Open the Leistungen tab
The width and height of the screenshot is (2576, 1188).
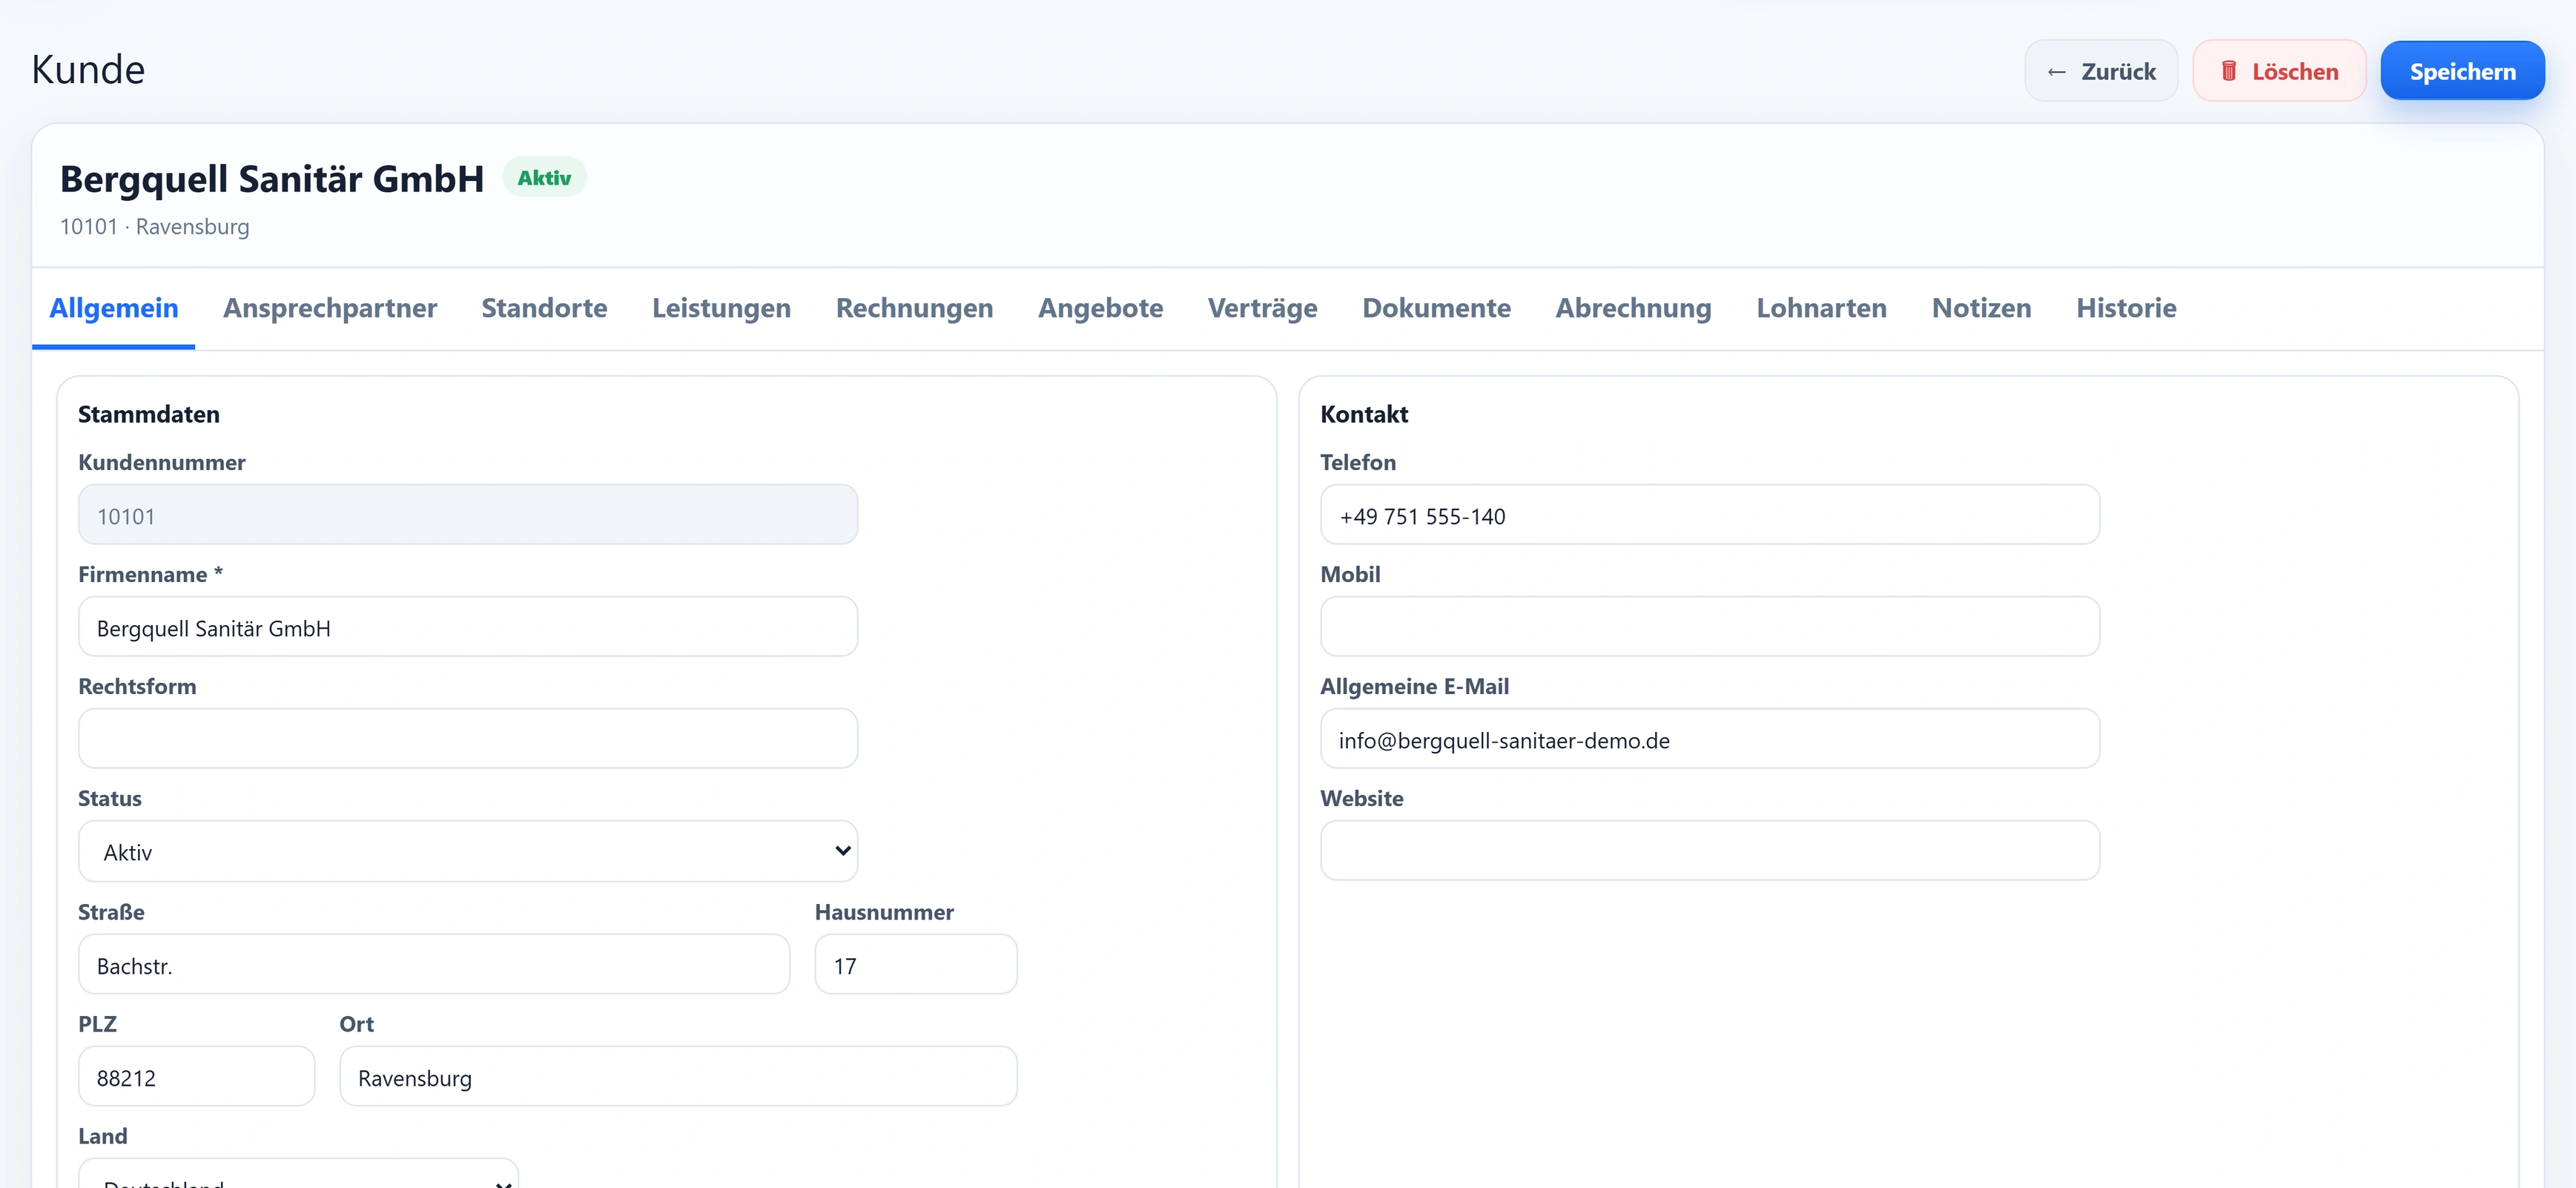coord(721,308)
